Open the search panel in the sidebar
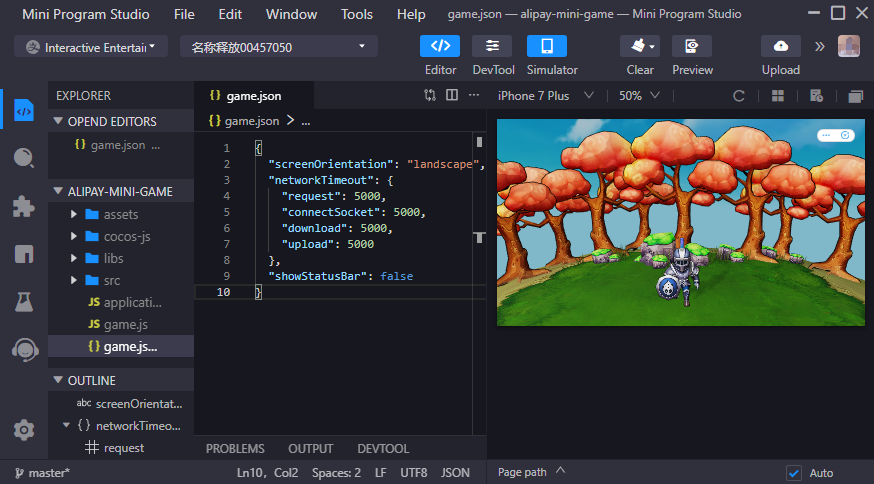 (x=24, y=158)
